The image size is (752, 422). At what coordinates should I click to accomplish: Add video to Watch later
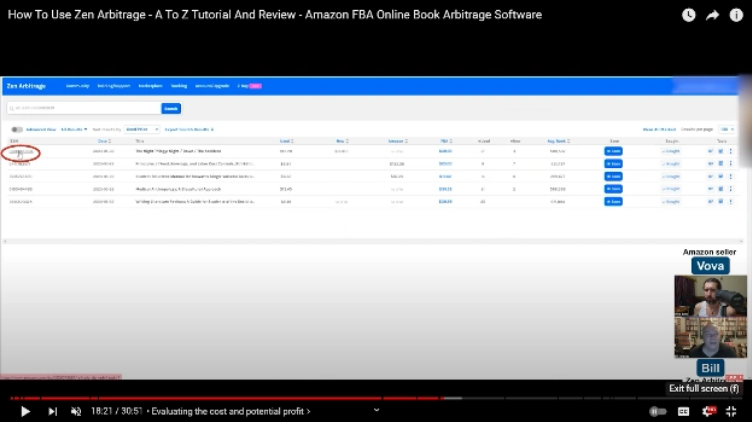689,15
